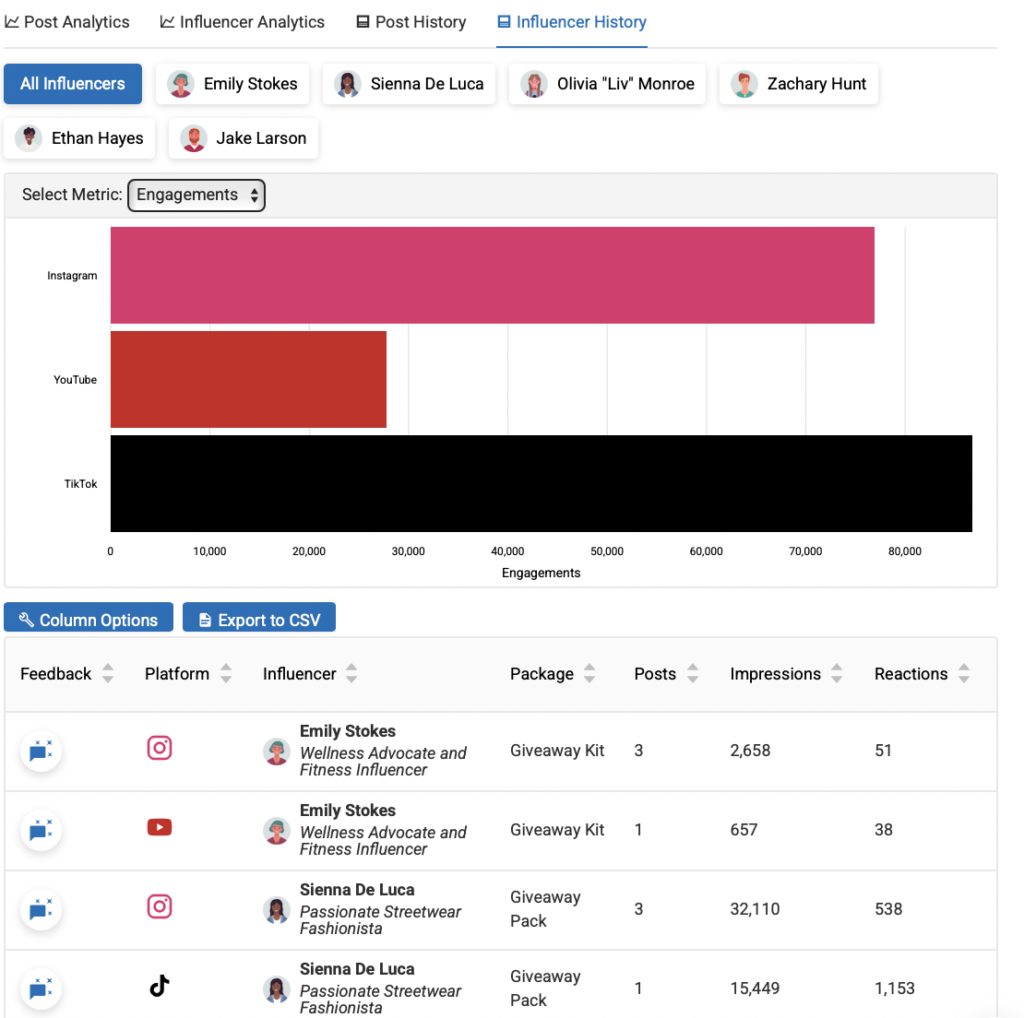Select the TikTok icon in Sienna De Luca's row
The image size is (1024, 1018).
pos(158,986)
